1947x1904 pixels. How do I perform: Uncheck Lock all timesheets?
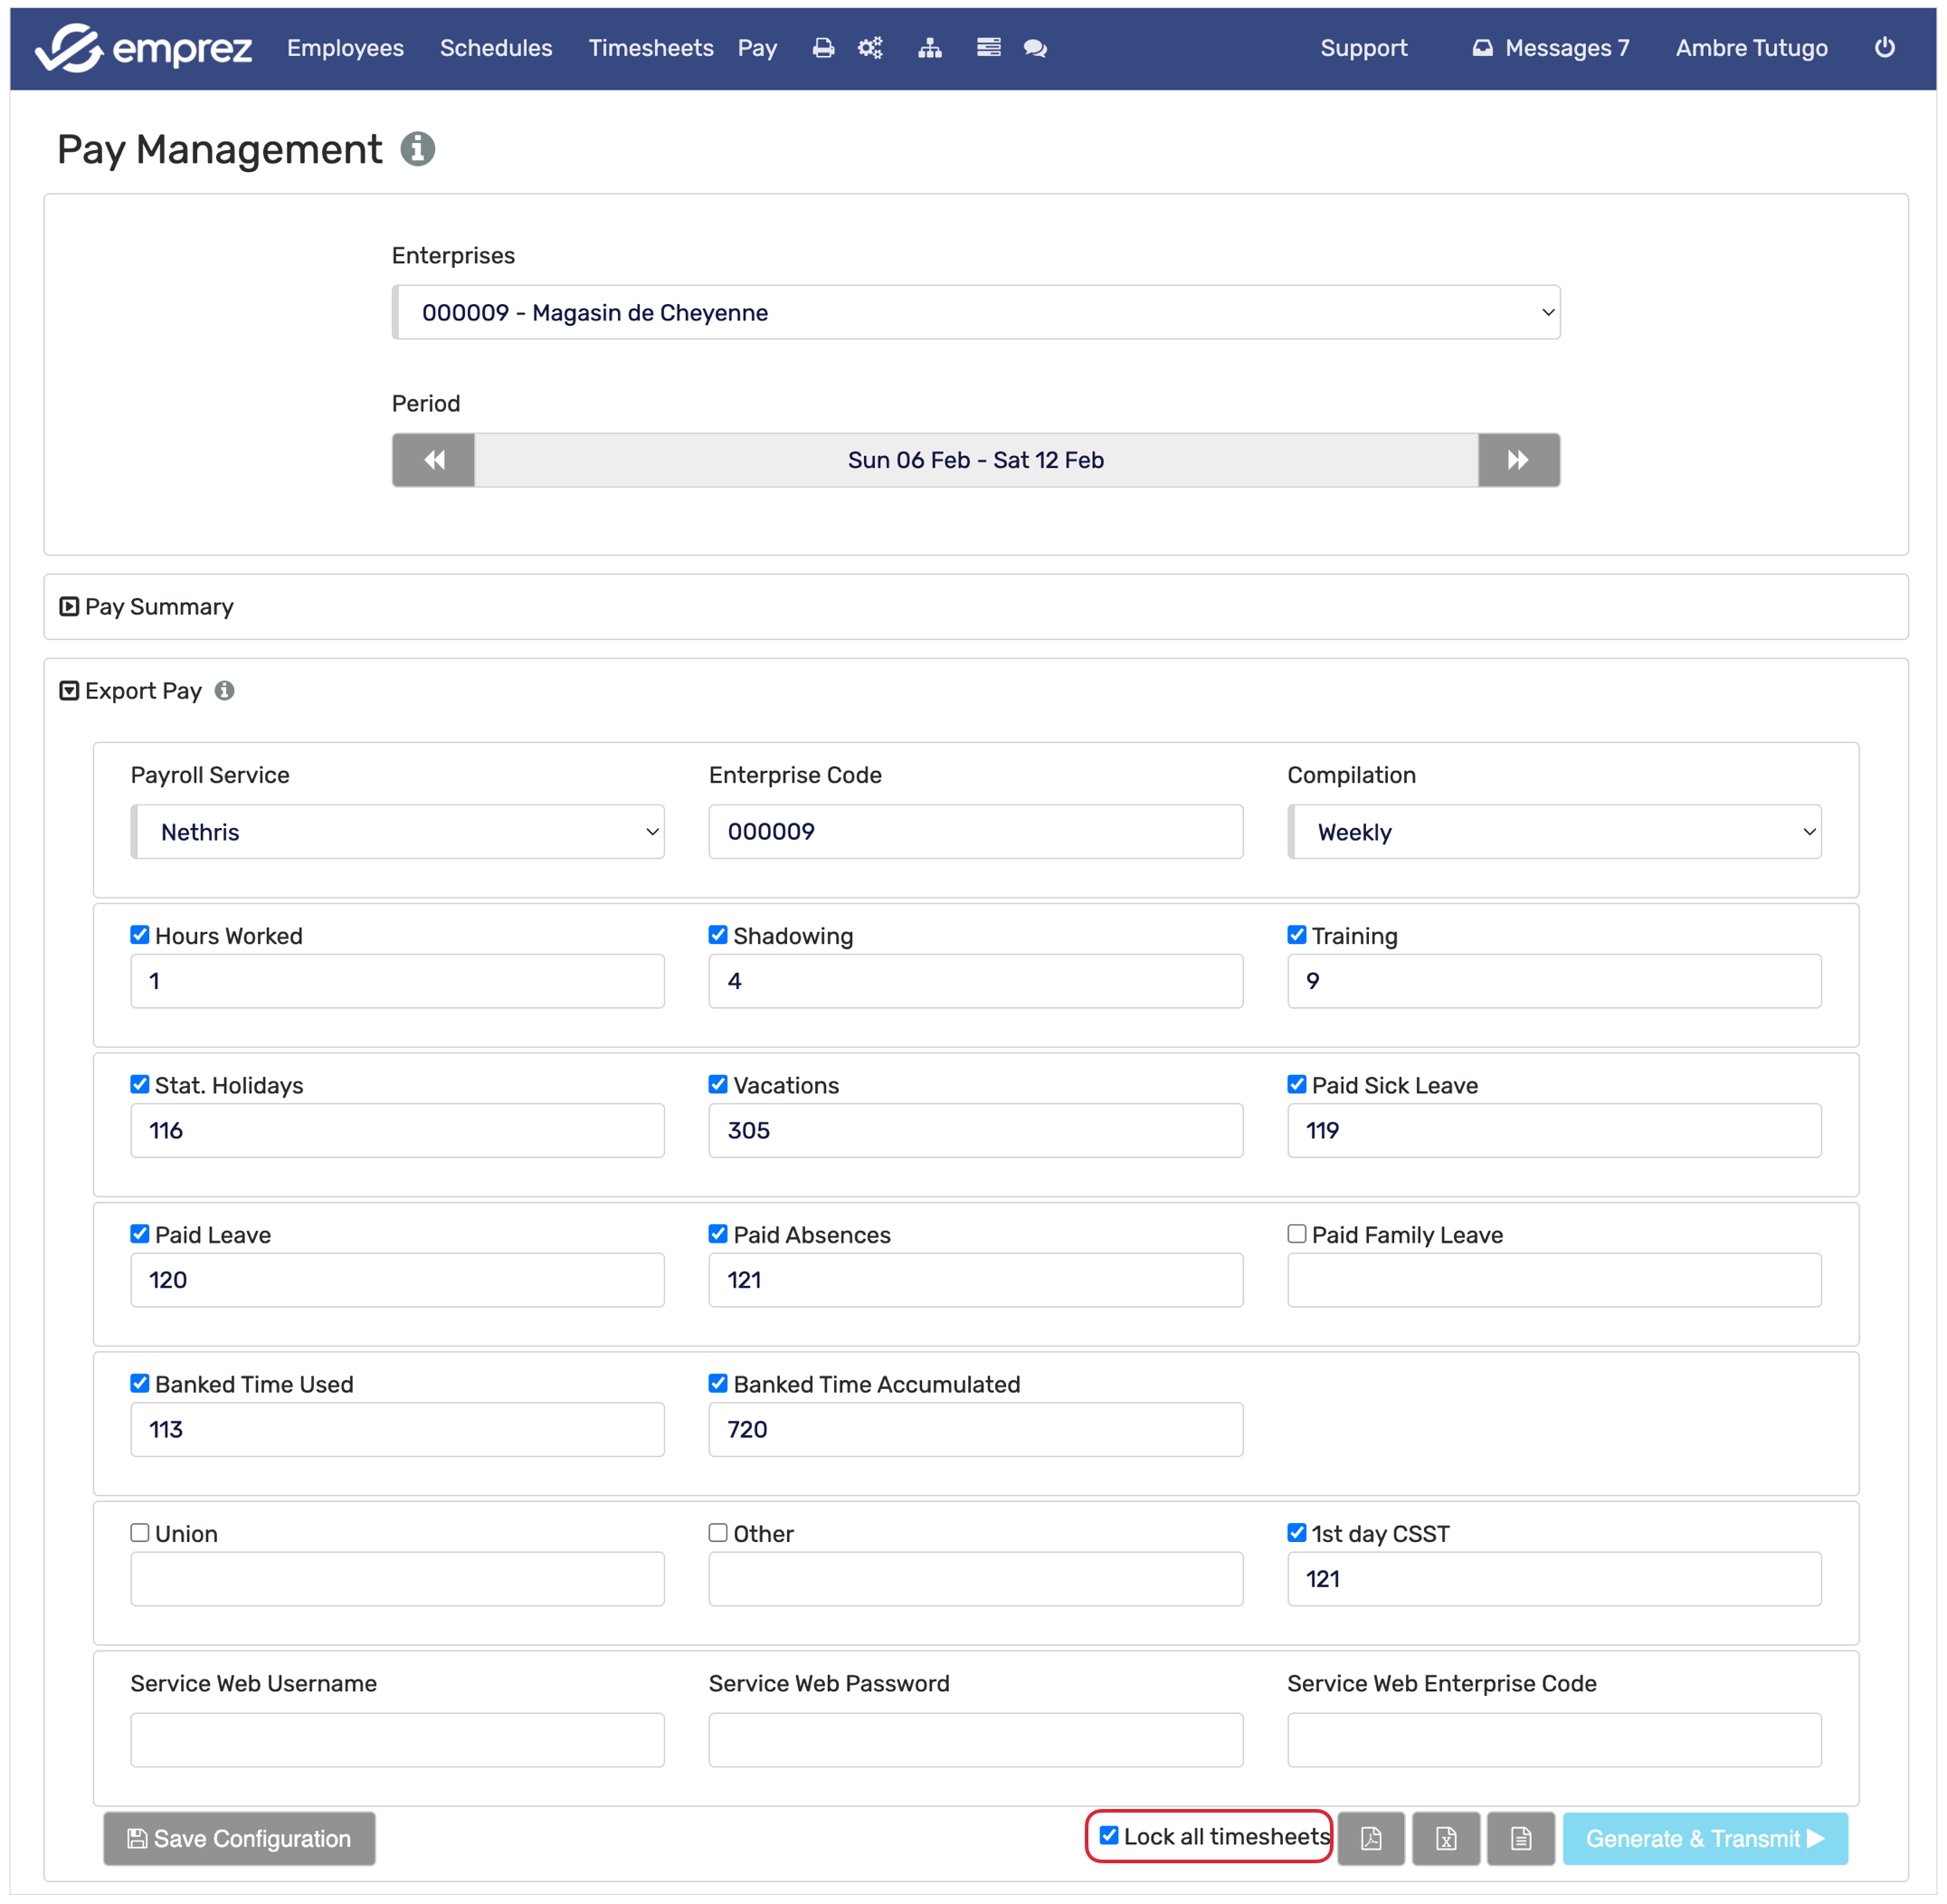[x=1108, y=1835]
